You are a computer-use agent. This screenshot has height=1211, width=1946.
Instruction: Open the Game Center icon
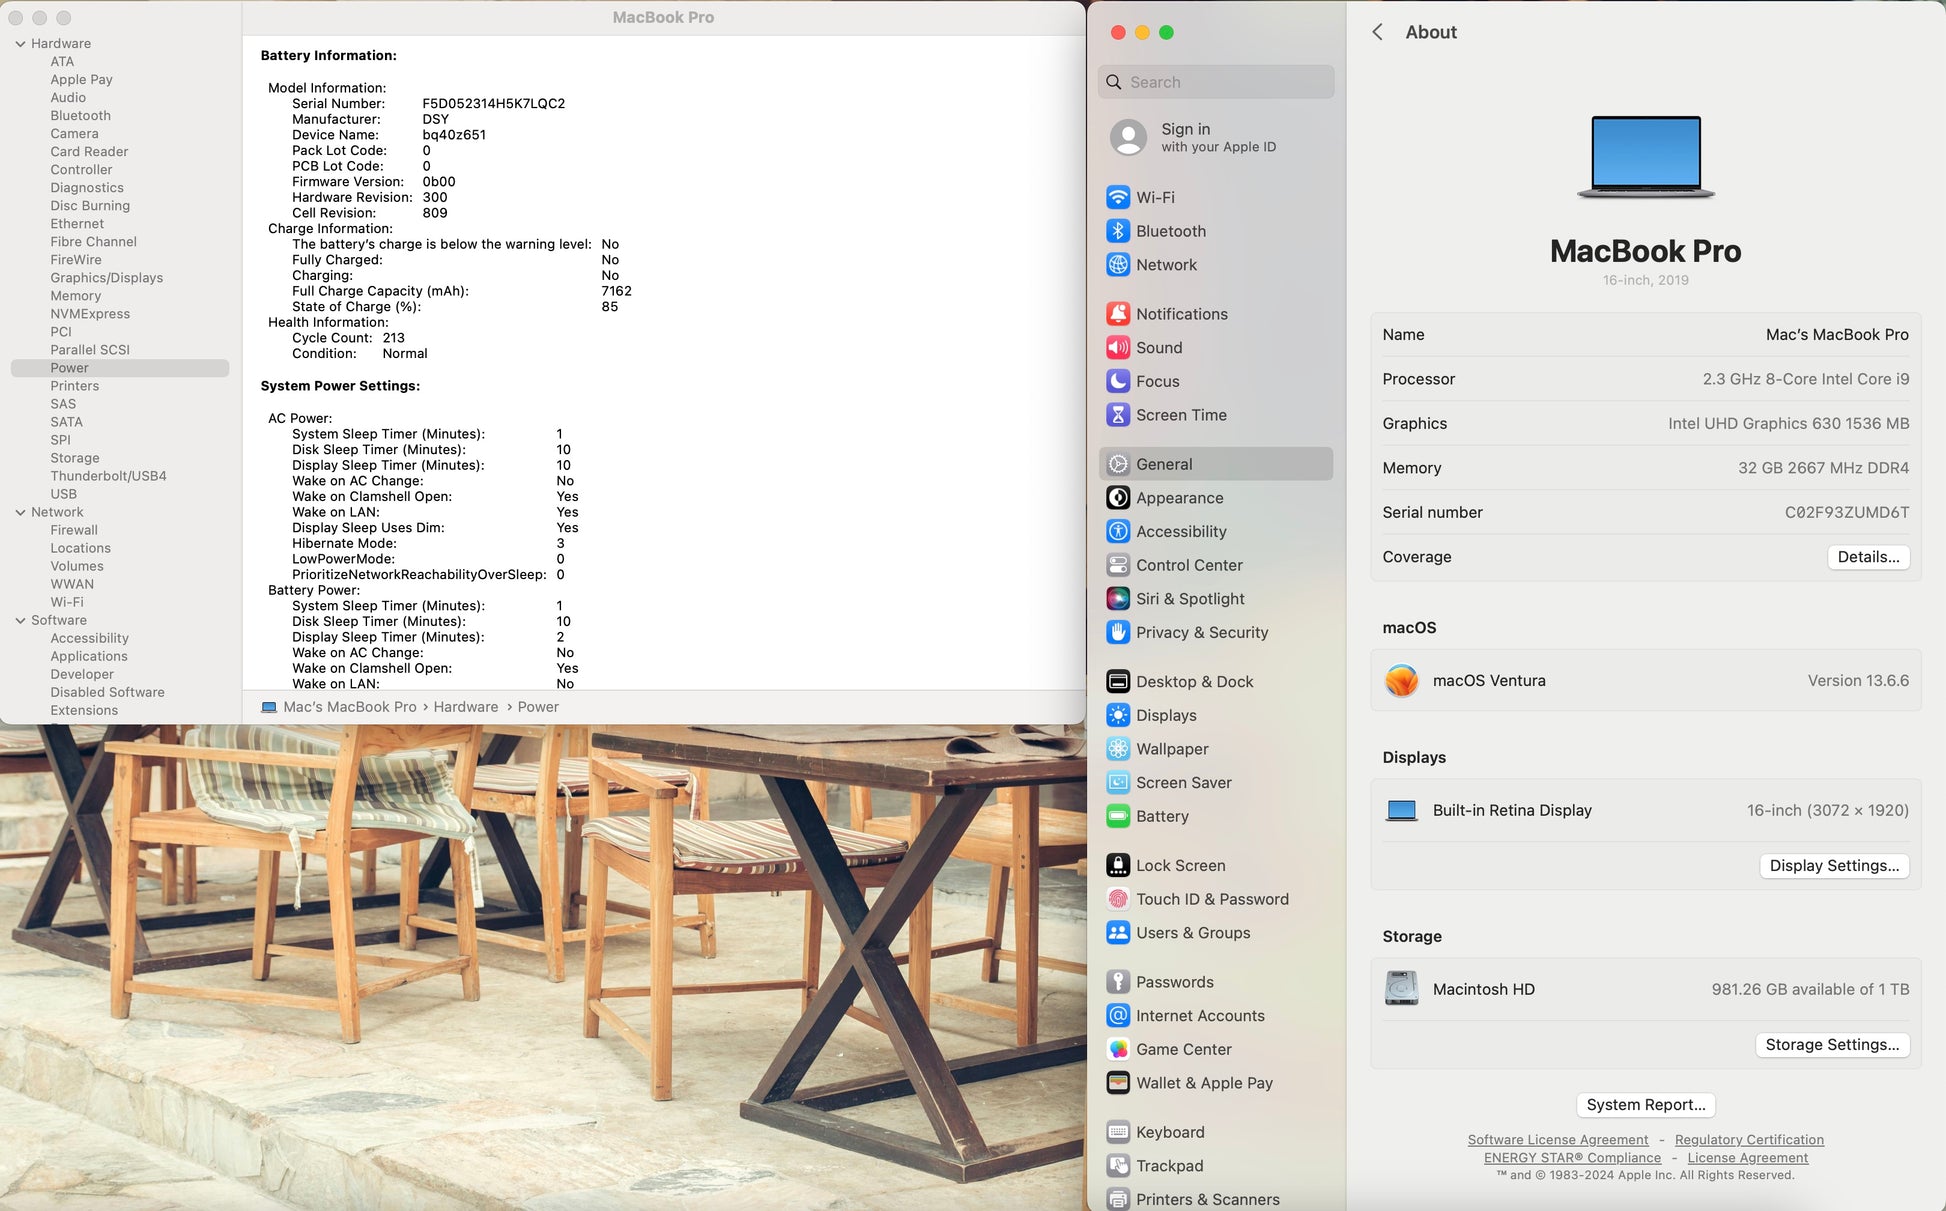pos(1118,1049)
